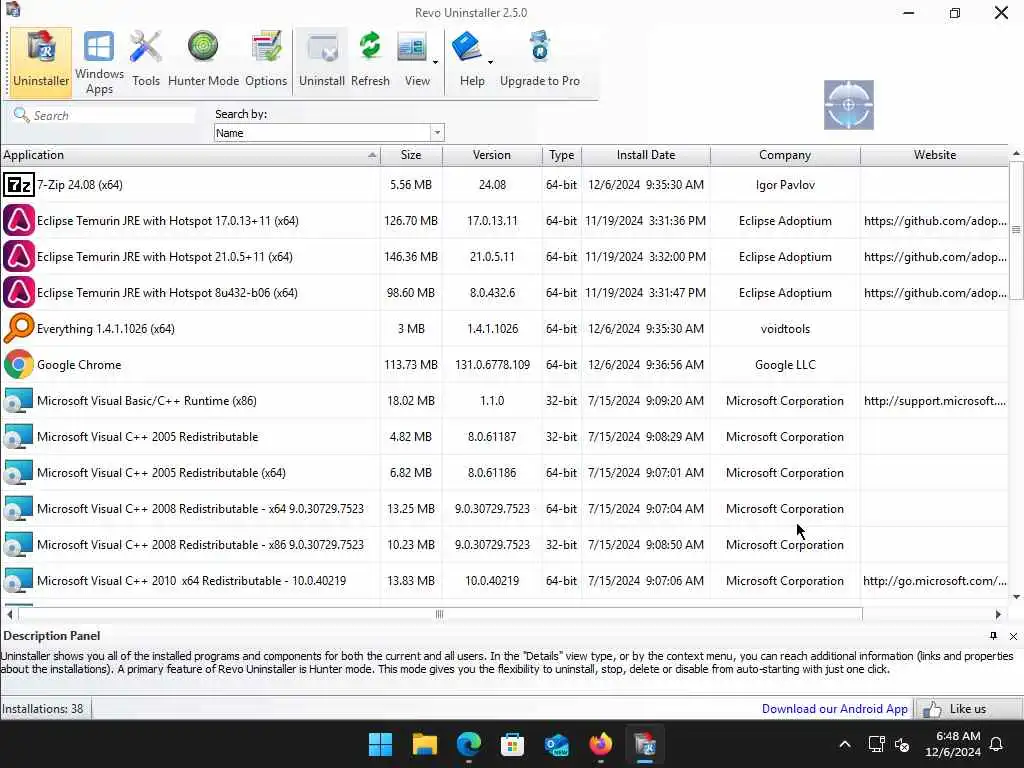Image resolution: width=1024 pixels, height=768 pixels.
Task: Click the Google Chrome icon in list
Action: (18, 364)
